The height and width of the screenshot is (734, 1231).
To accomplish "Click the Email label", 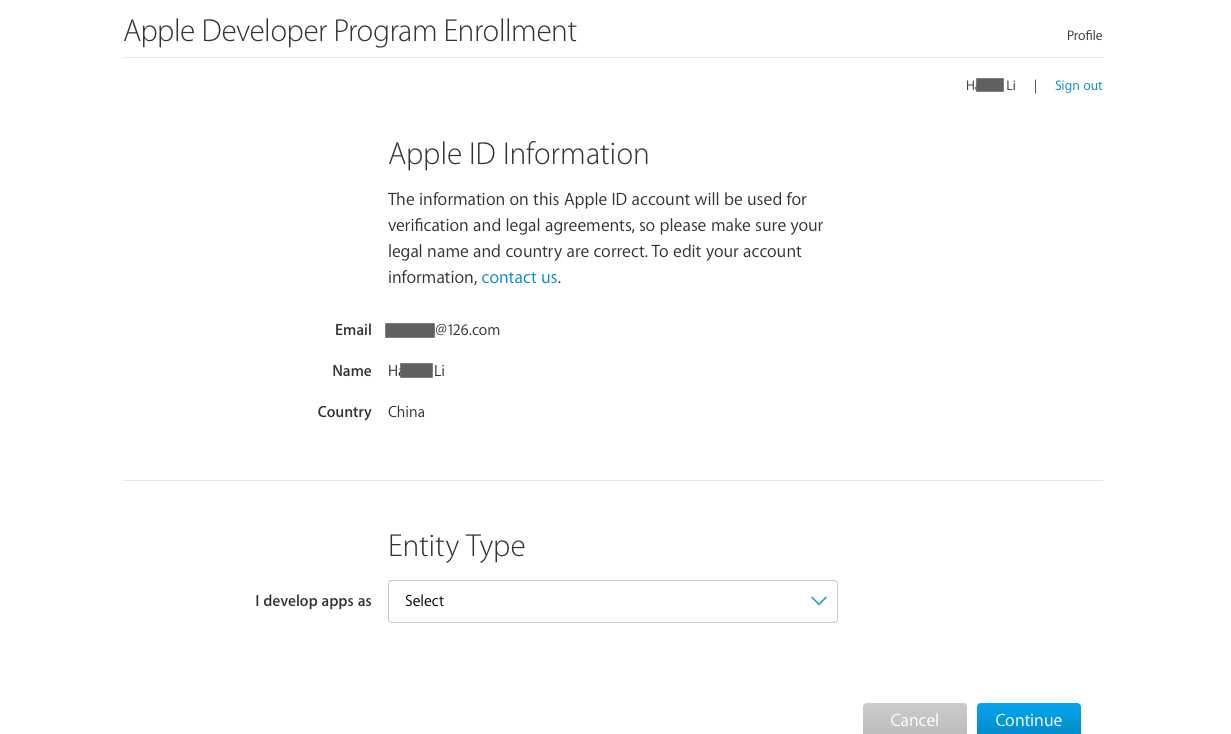I will [x=353, y=330].
